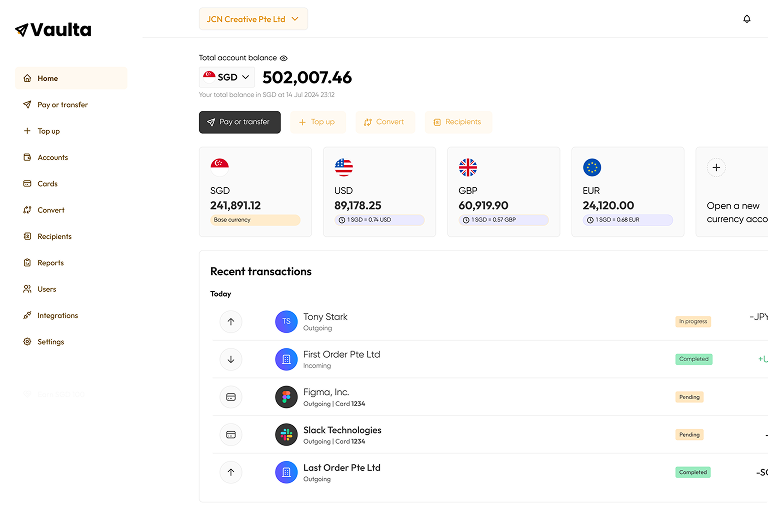Open the Tony Stark transaction
The height and width of the screenshot is (508, 768).
click(490, 322)
